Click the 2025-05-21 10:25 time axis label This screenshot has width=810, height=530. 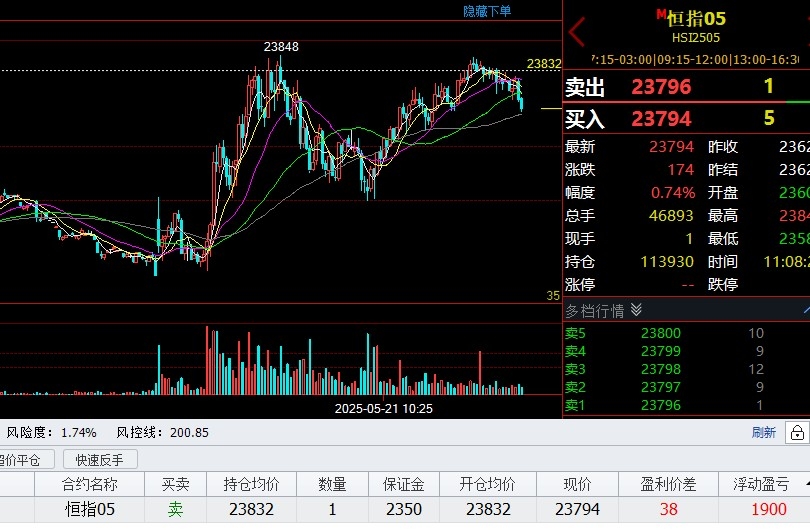384,409
